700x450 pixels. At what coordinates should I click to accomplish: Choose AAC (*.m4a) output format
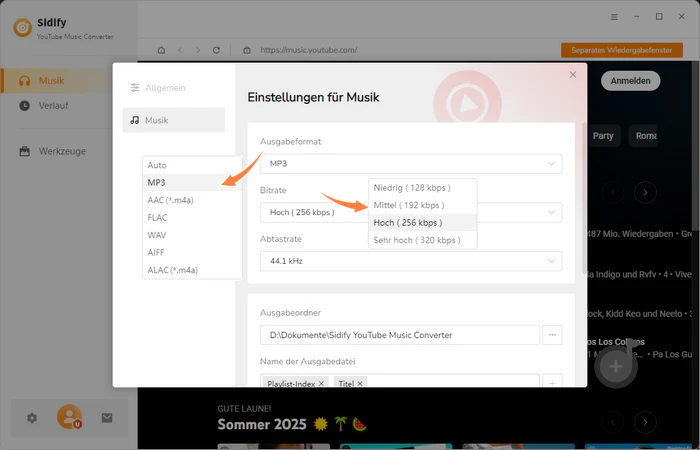pyautogui.click(x=192, y=200)
